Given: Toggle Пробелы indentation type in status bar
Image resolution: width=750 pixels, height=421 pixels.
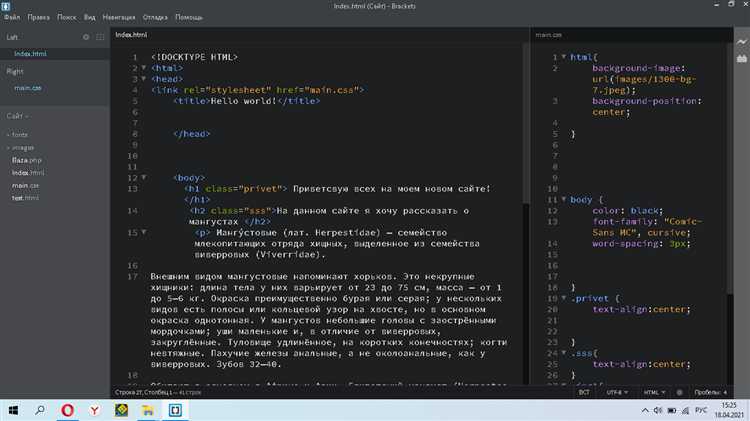Looking at the screenshot, I should click(709, 392).
